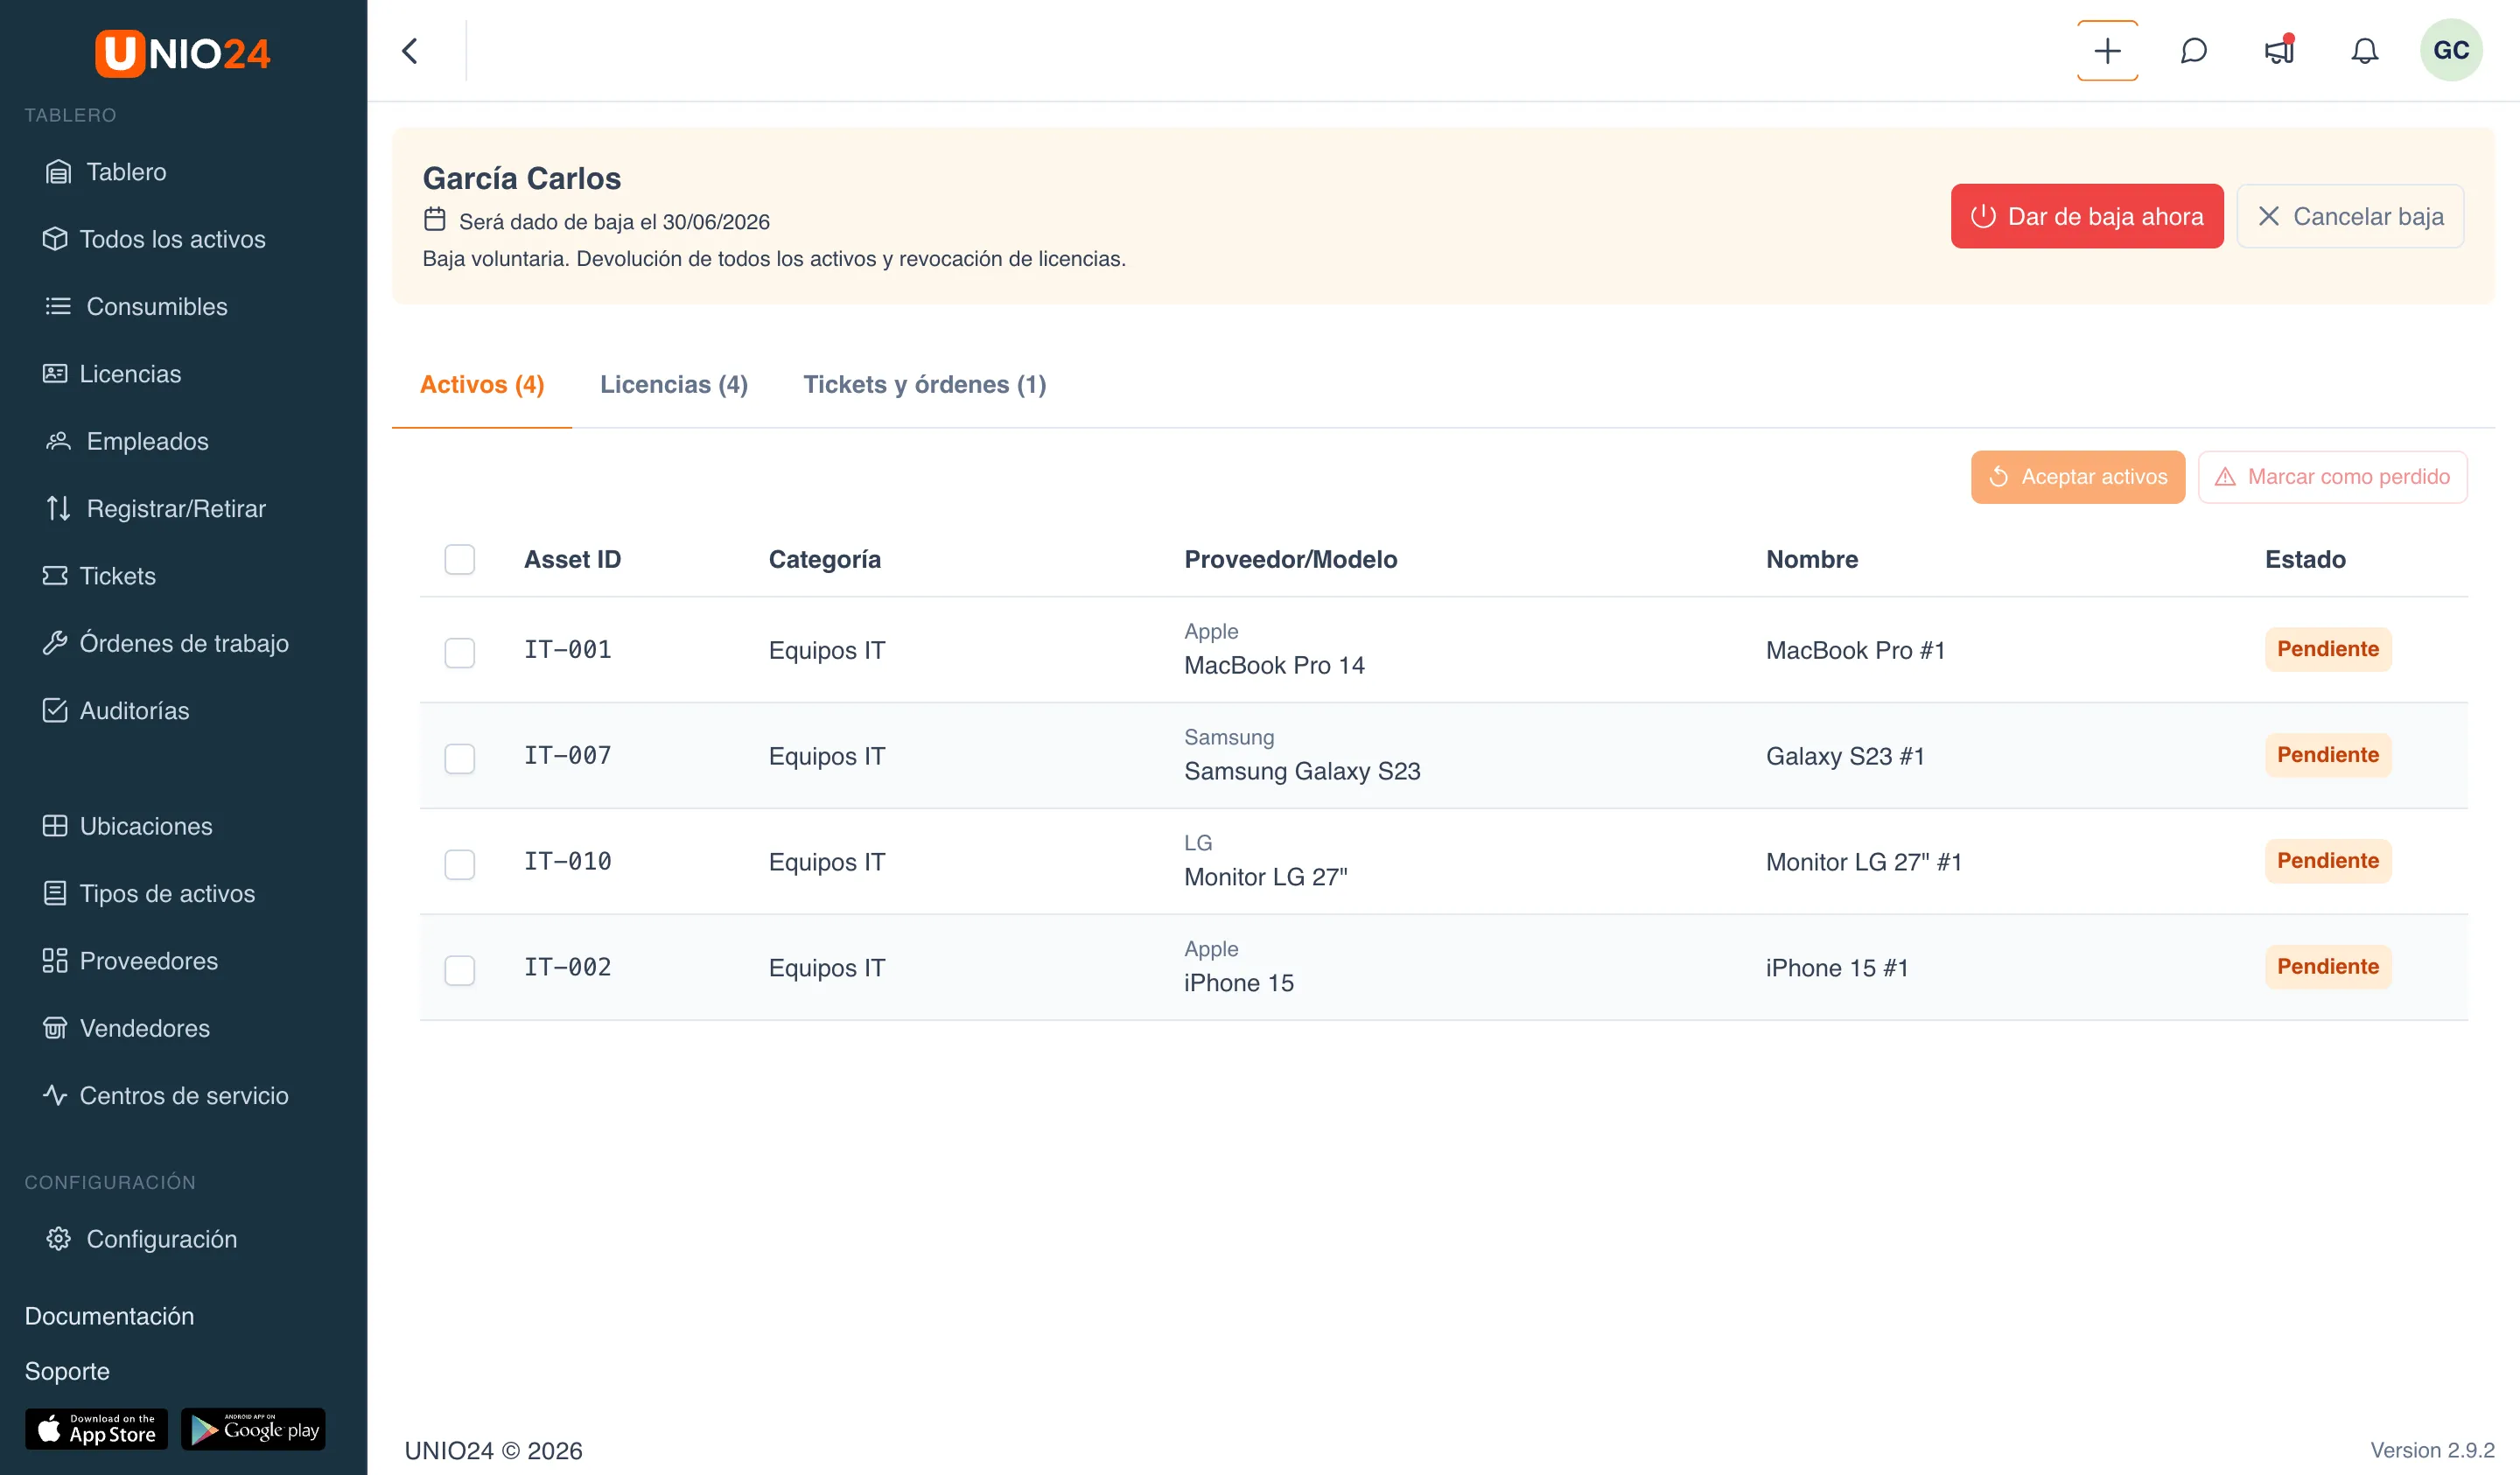Toggle the select-all checkbox in table header
The height and width of the screenshot is (1475, 2520).
click(x=460, y=559)
